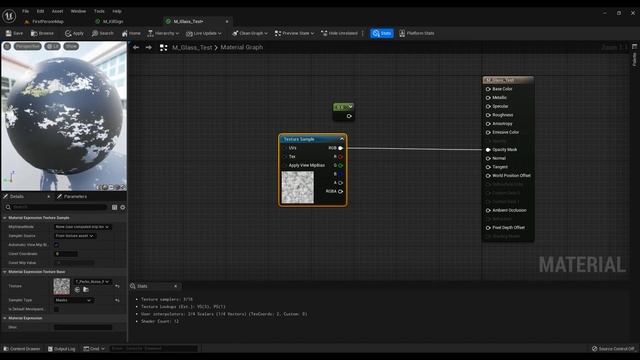
Task: Click the RGBA output pin
Action: click(340, 191)
